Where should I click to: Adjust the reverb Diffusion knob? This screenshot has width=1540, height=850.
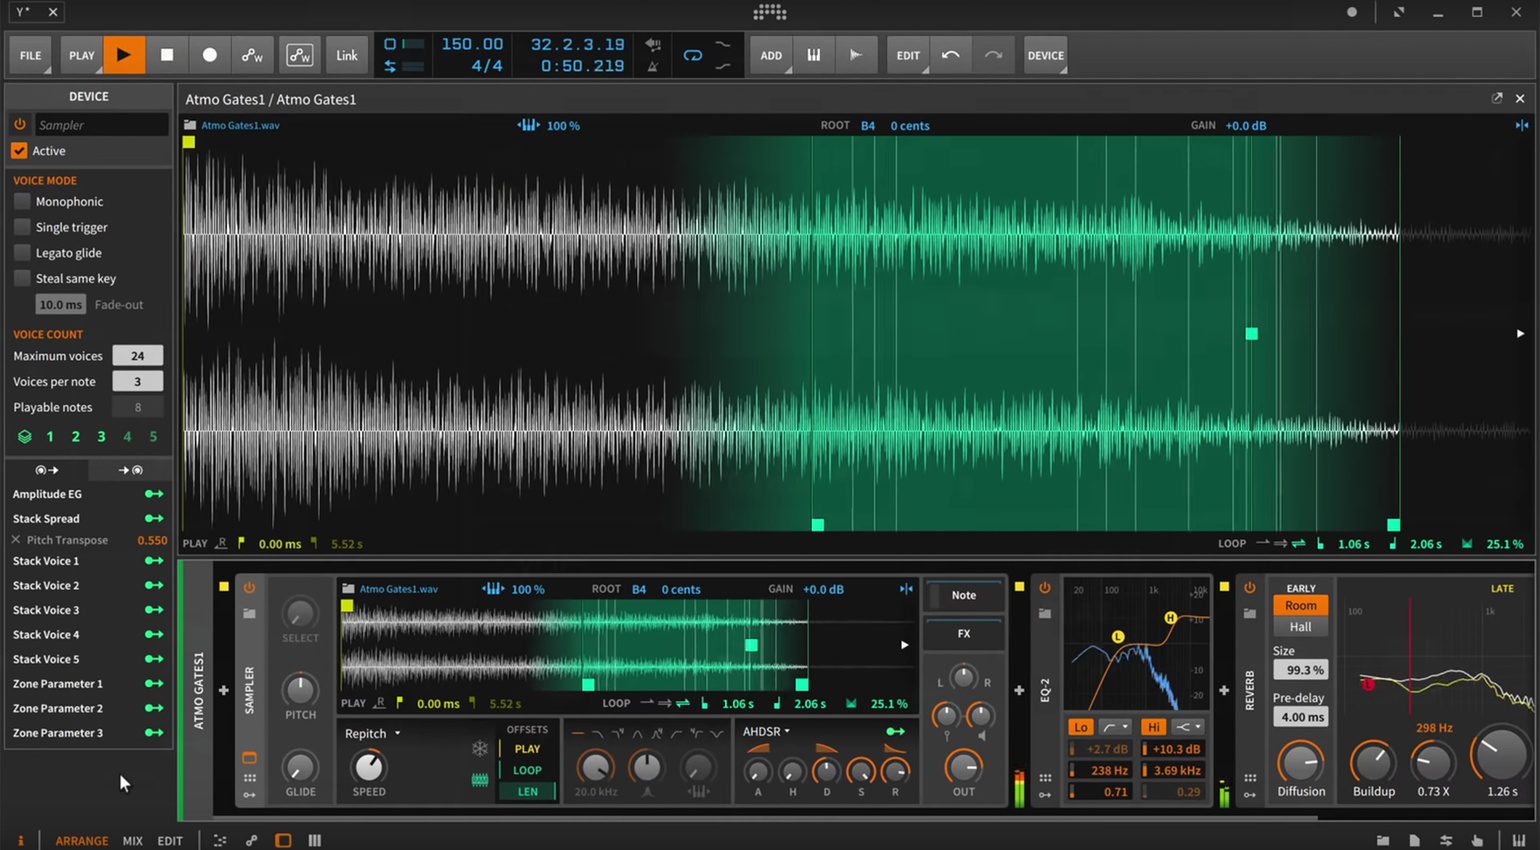(1300, 763)
